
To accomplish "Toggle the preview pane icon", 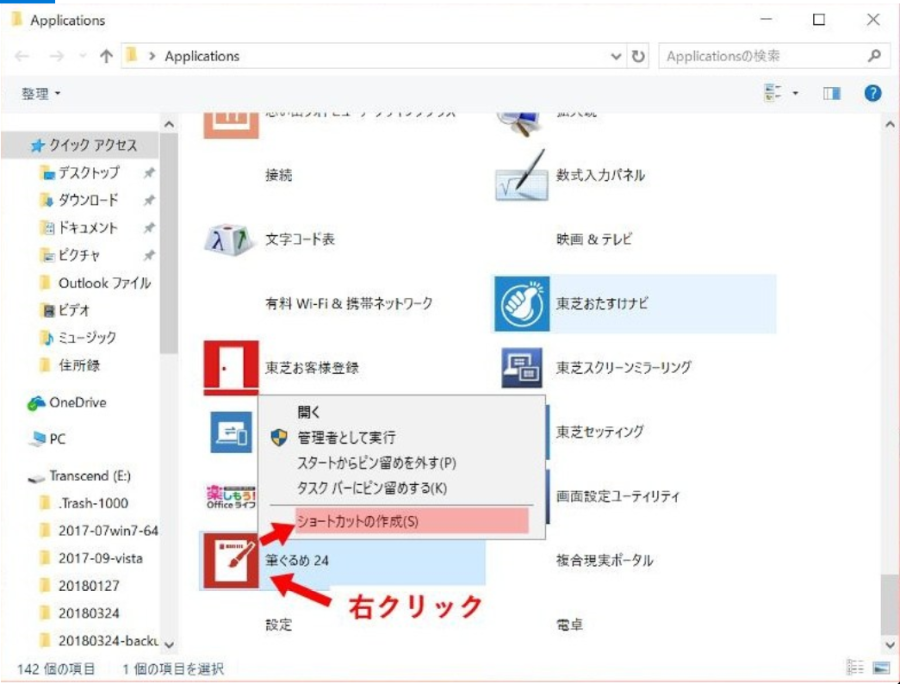I will (832, 93).
